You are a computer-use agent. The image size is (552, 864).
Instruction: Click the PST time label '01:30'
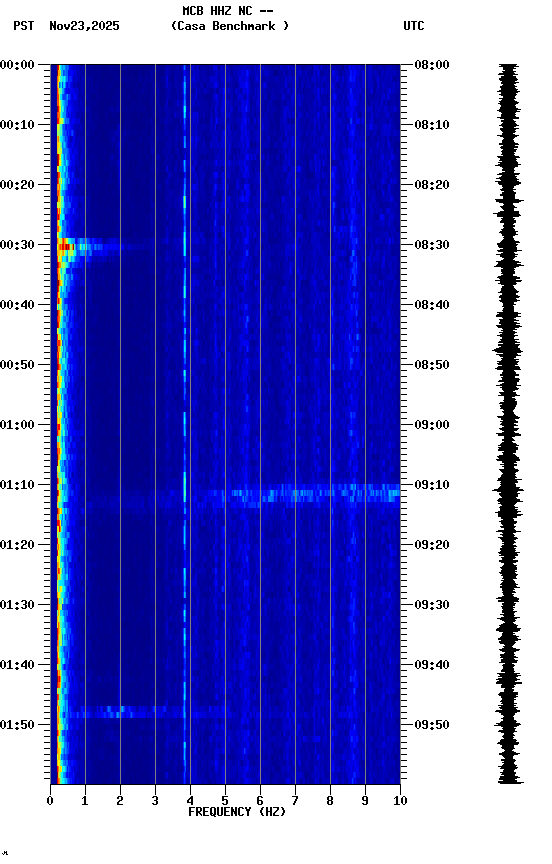(x=17, y=605)
